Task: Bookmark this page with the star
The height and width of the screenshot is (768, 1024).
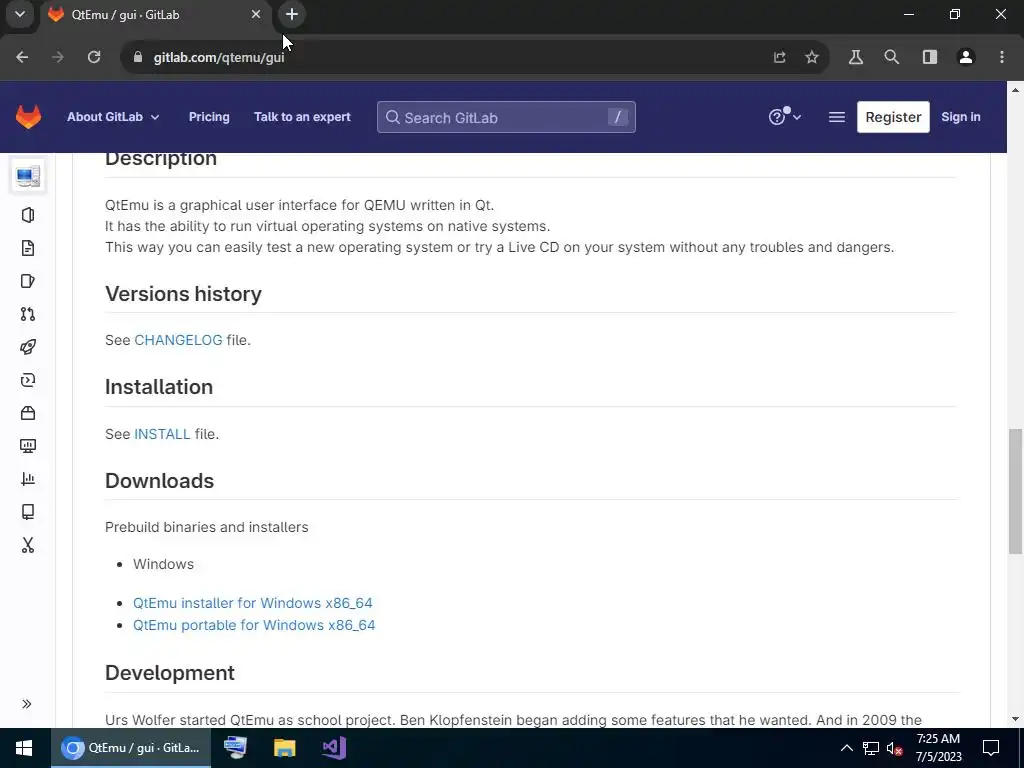Action: (812, 57)
